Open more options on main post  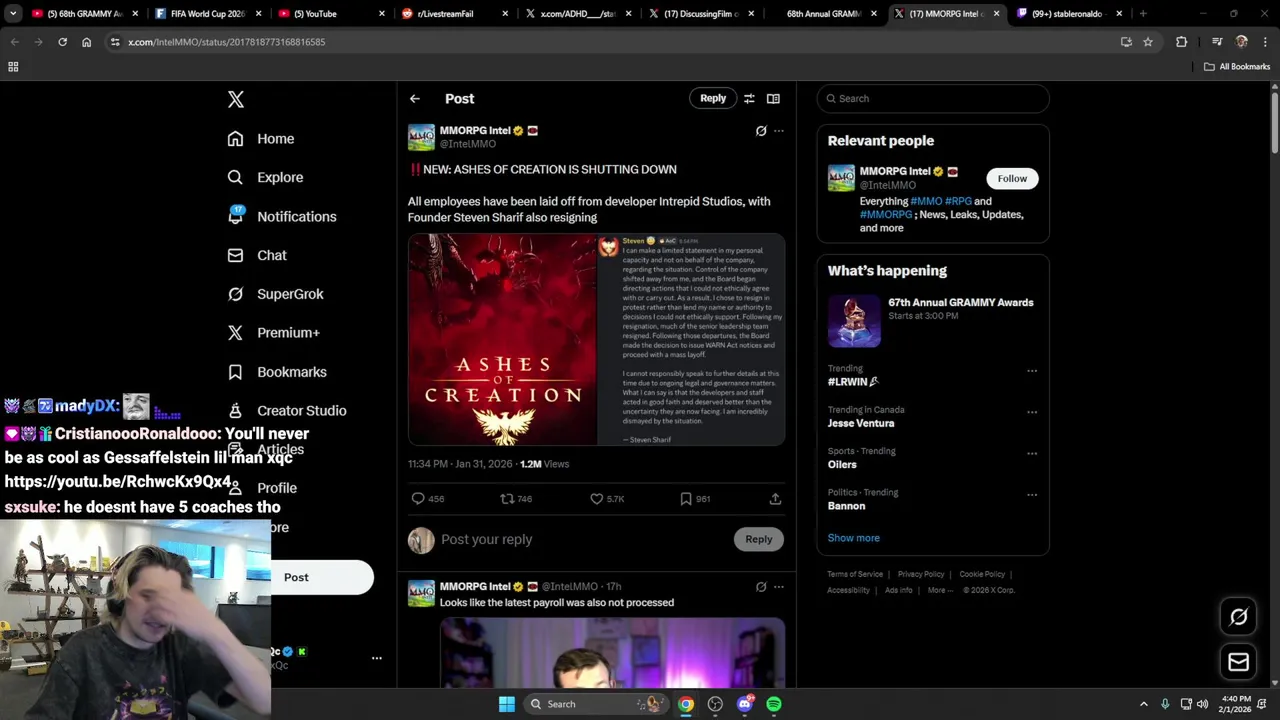click(x=779, y=131)
